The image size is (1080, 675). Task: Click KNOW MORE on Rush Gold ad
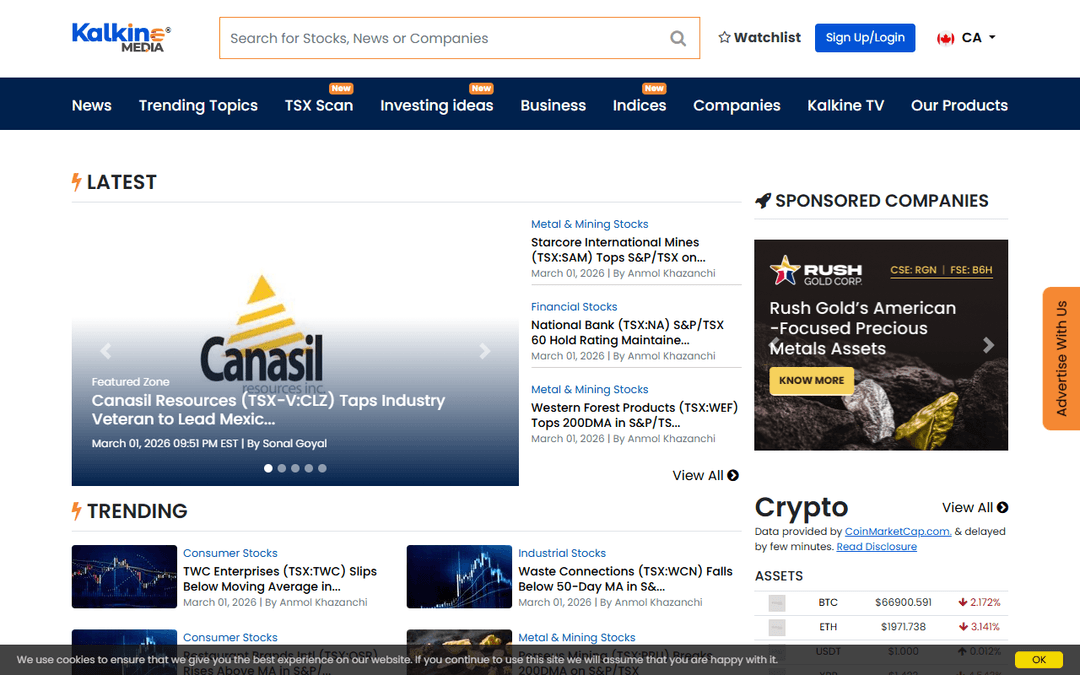[811, 380]
